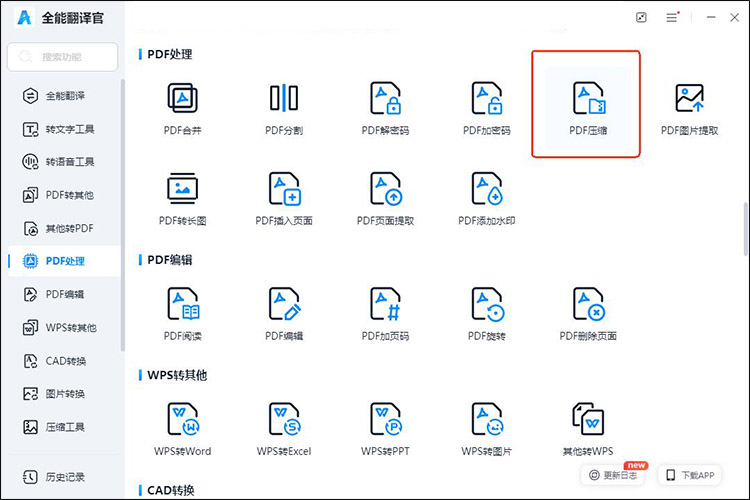
Task: Open the 更新日志 update log button
Action: 613,475
